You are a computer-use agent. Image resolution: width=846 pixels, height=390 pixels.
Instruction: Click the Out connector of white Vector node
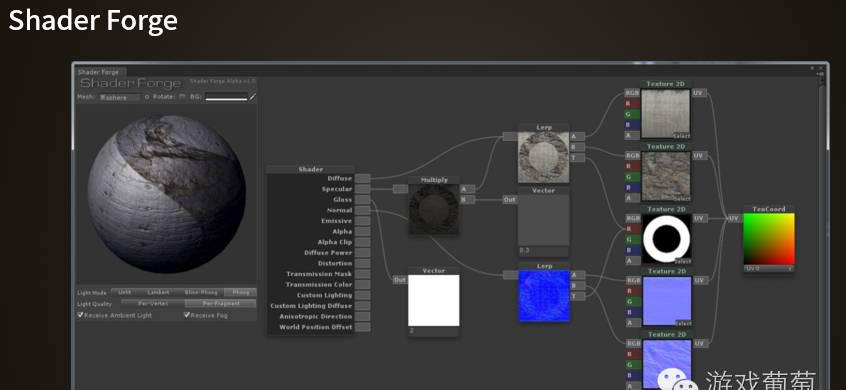tap(399, 280)
